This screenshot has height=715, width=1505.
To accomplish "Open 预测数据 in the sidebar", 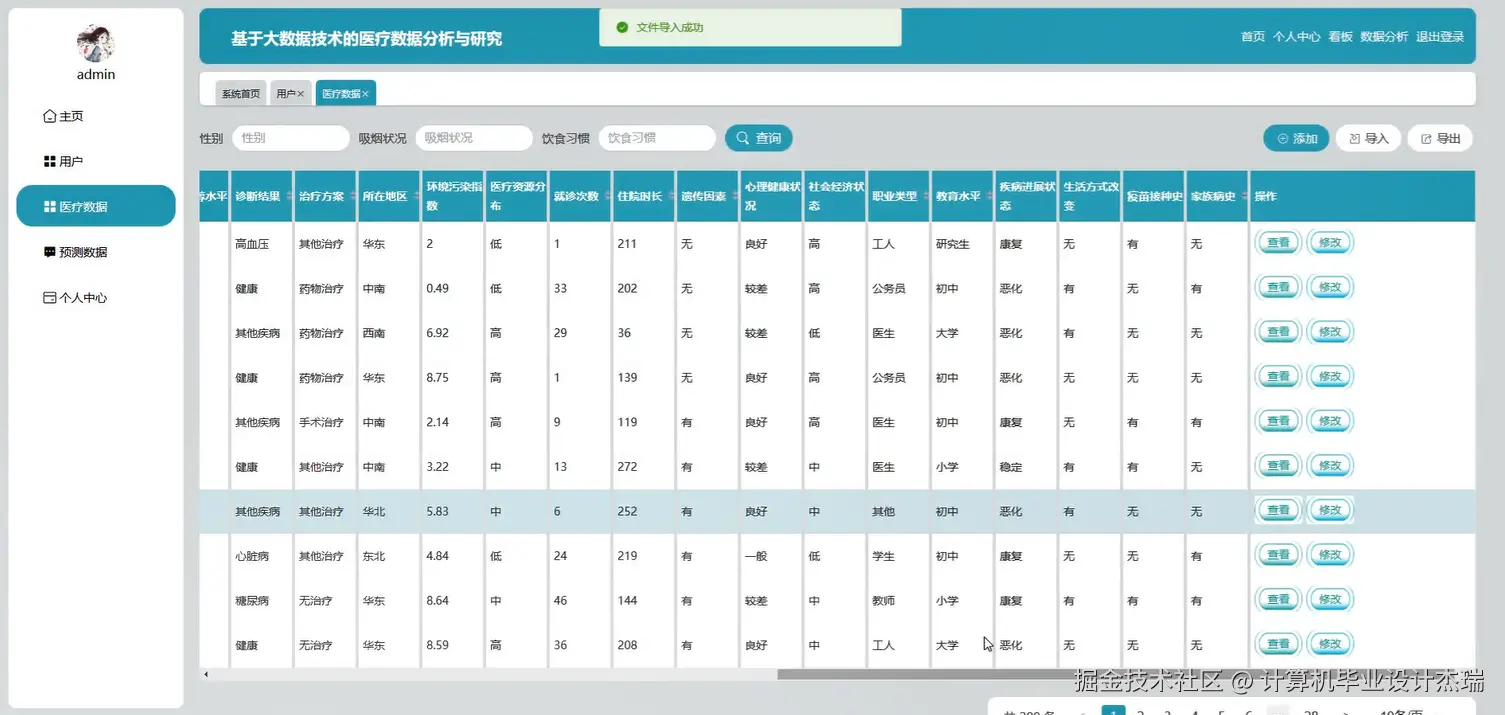I will [x=96, y=252].
